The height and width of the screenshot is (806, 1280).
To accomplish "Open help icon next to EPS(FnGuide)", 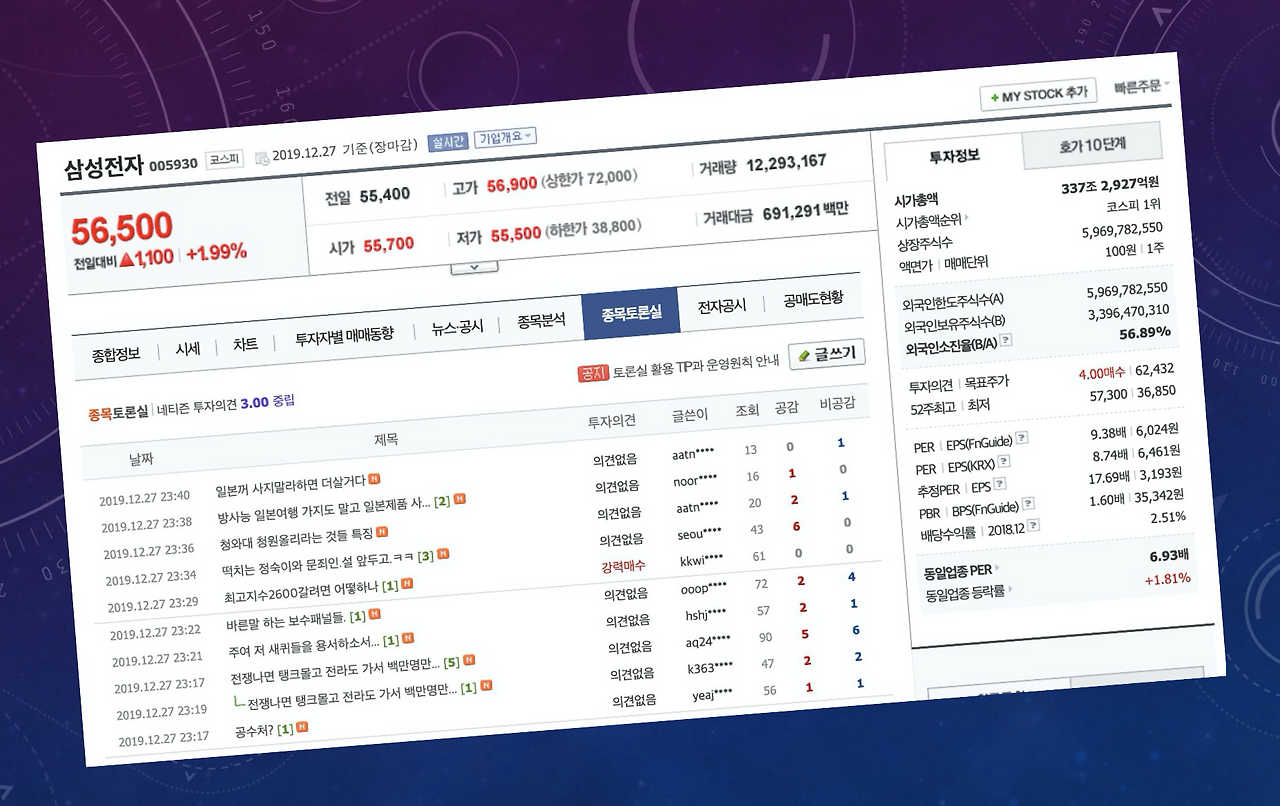I will 1022,439.
